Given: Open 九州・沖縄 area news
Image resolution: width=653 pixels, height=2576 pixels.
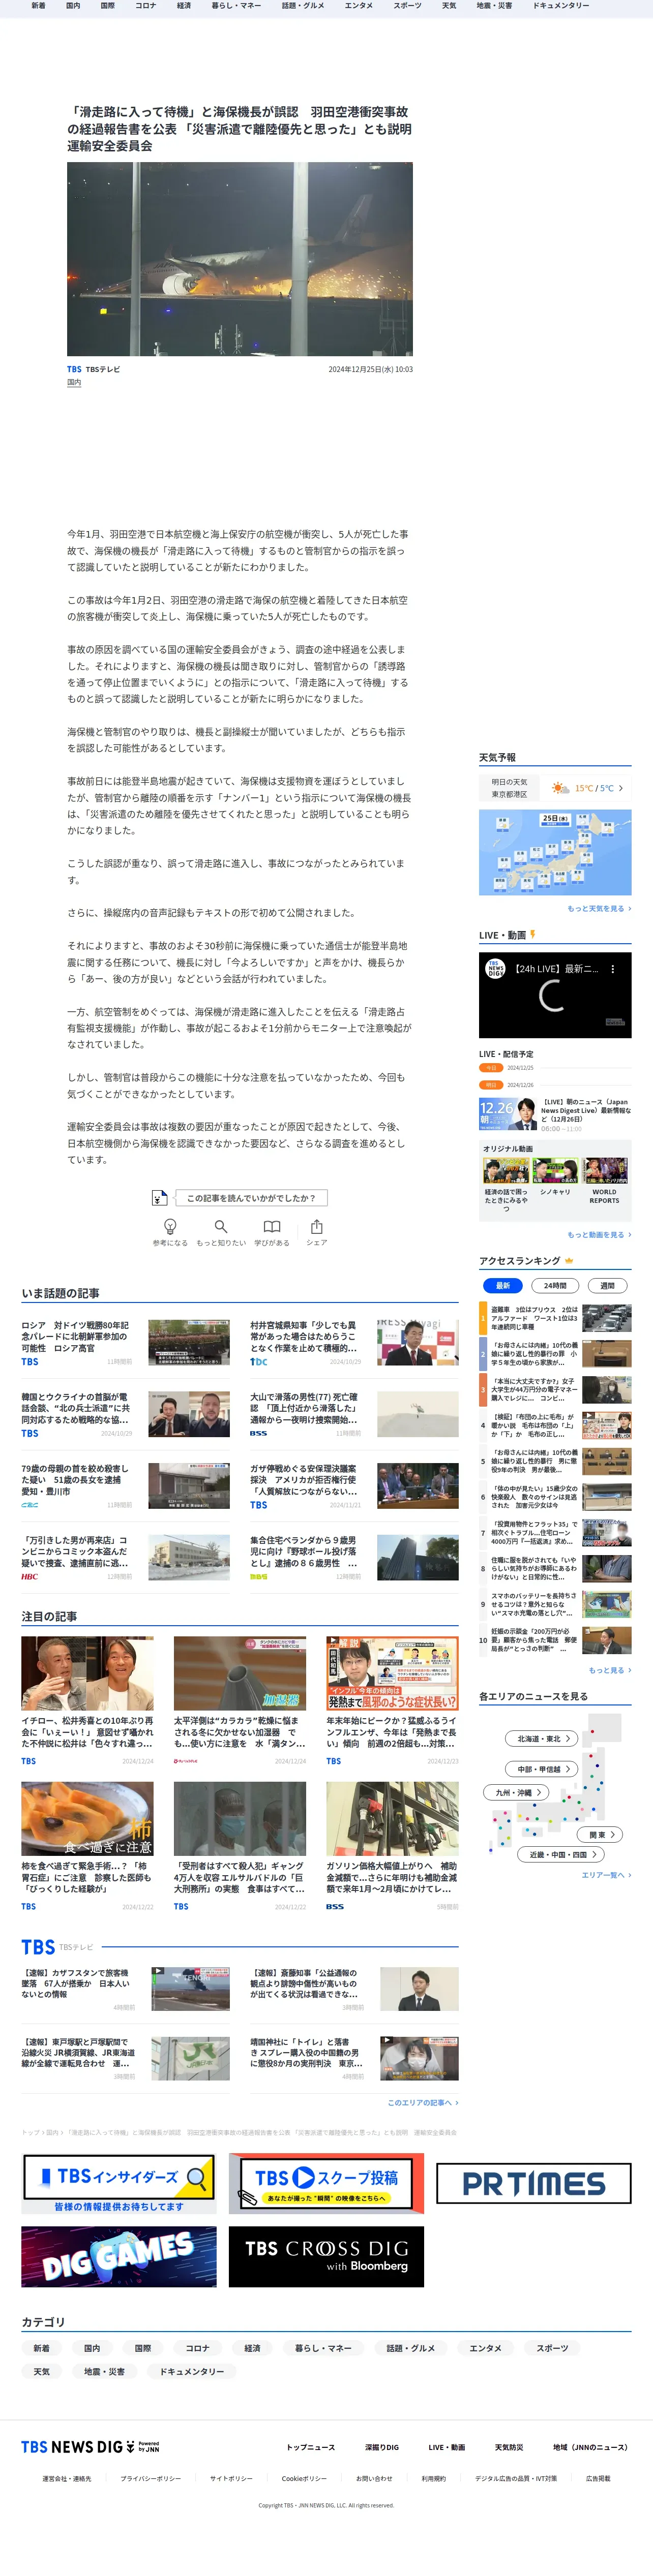Looking at the screenshot, I should [515, 1792].
